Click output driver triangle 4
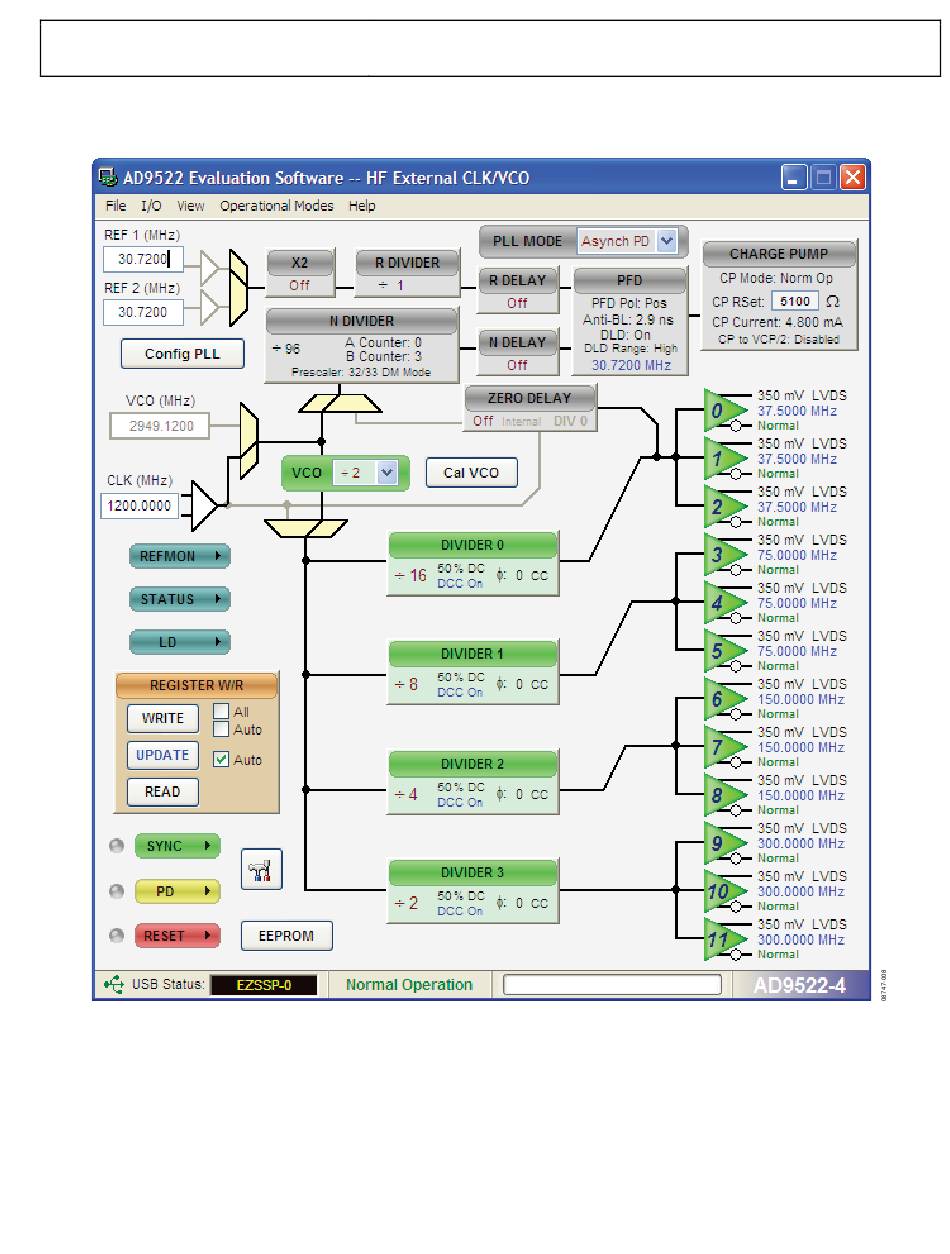The width and height of the screenshot is (950, 1254). [x=724, y=601]
